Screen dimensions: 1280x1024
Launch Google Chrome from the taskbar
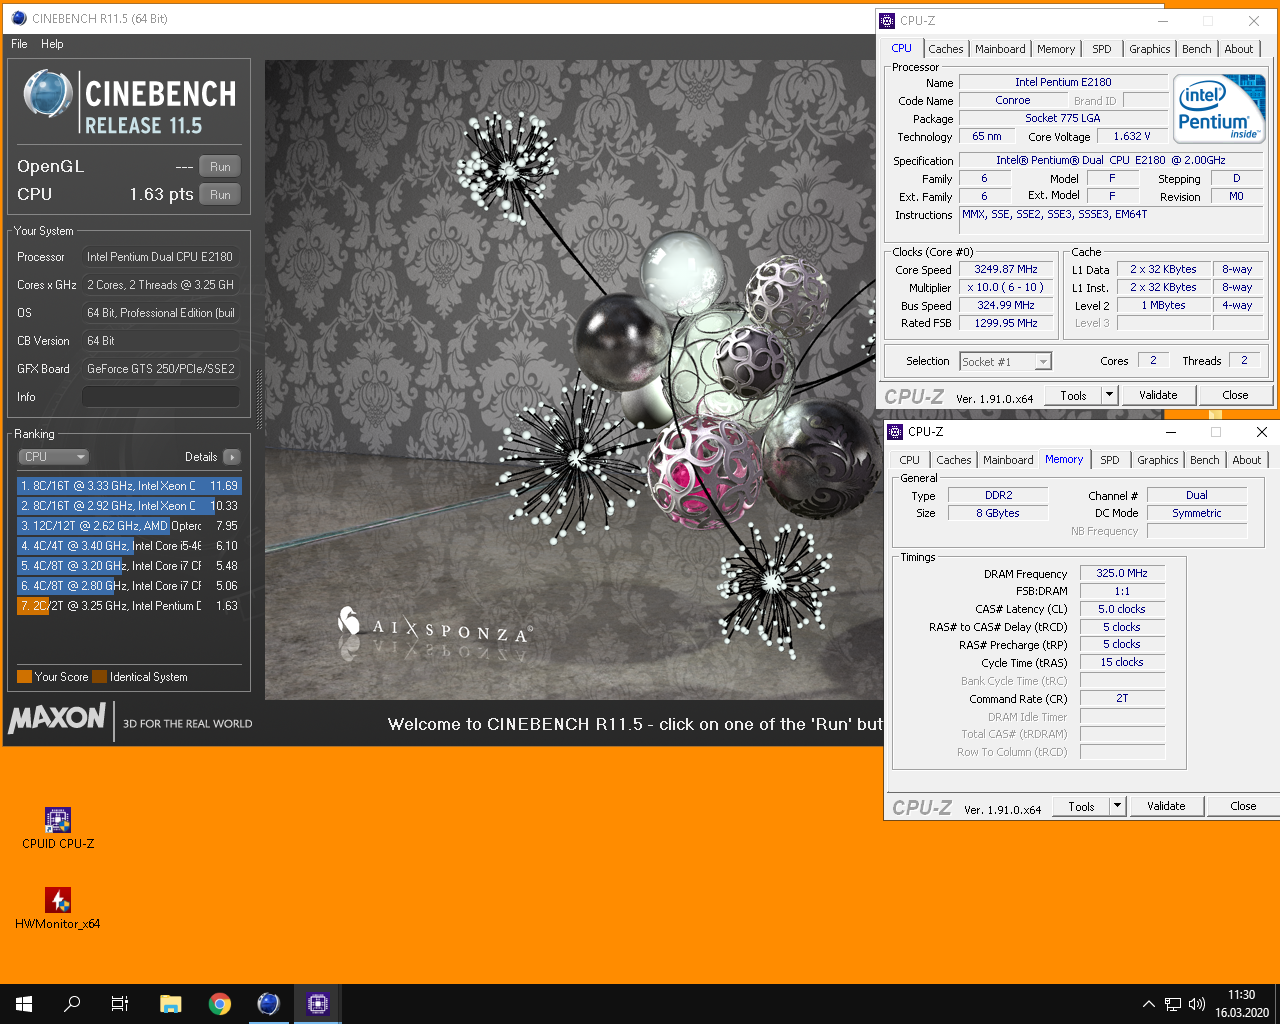click(x=220, y=1004)
